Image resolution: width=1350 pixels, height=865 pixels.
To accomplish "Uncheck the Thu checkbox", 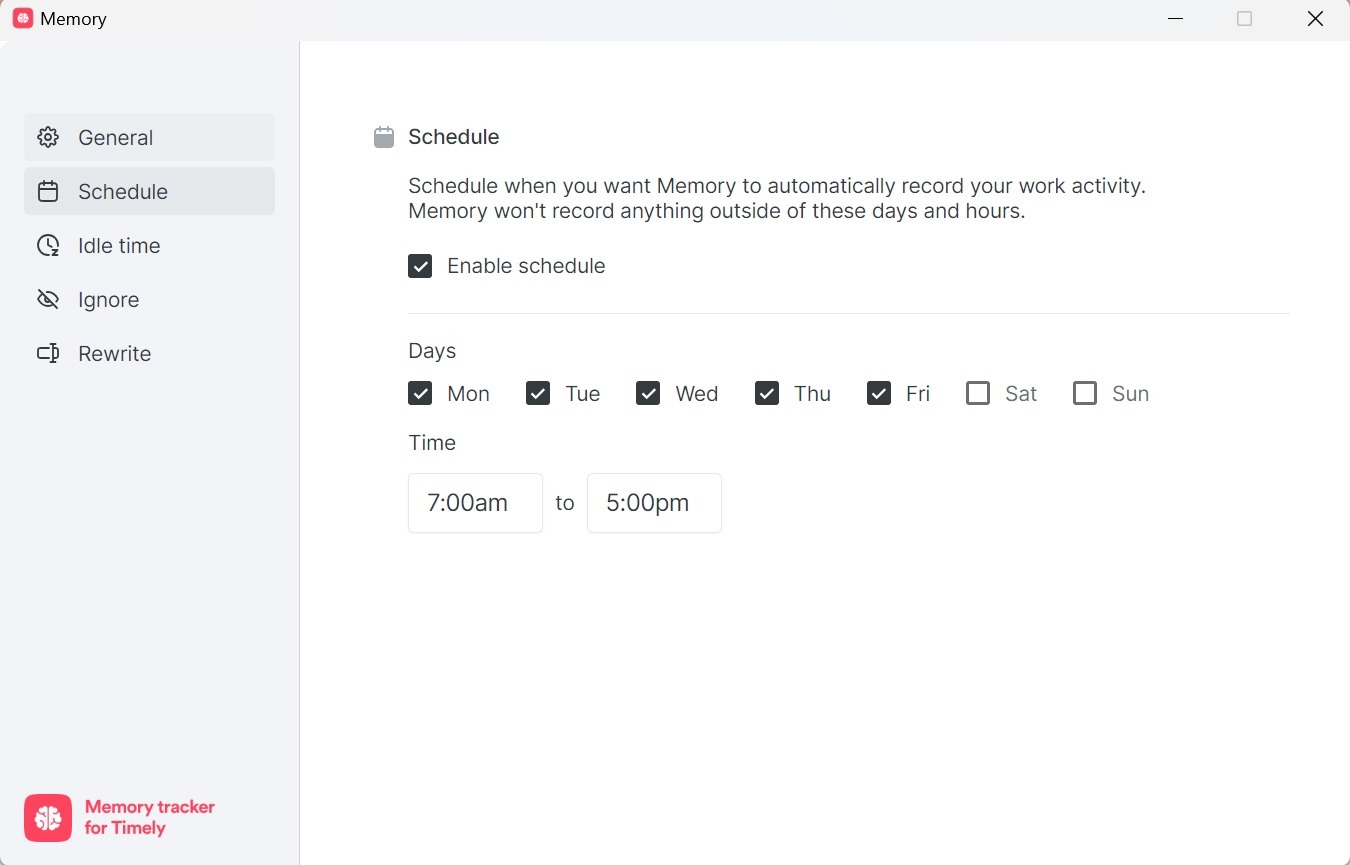I will pyautogui.click(x=766, y=393).
